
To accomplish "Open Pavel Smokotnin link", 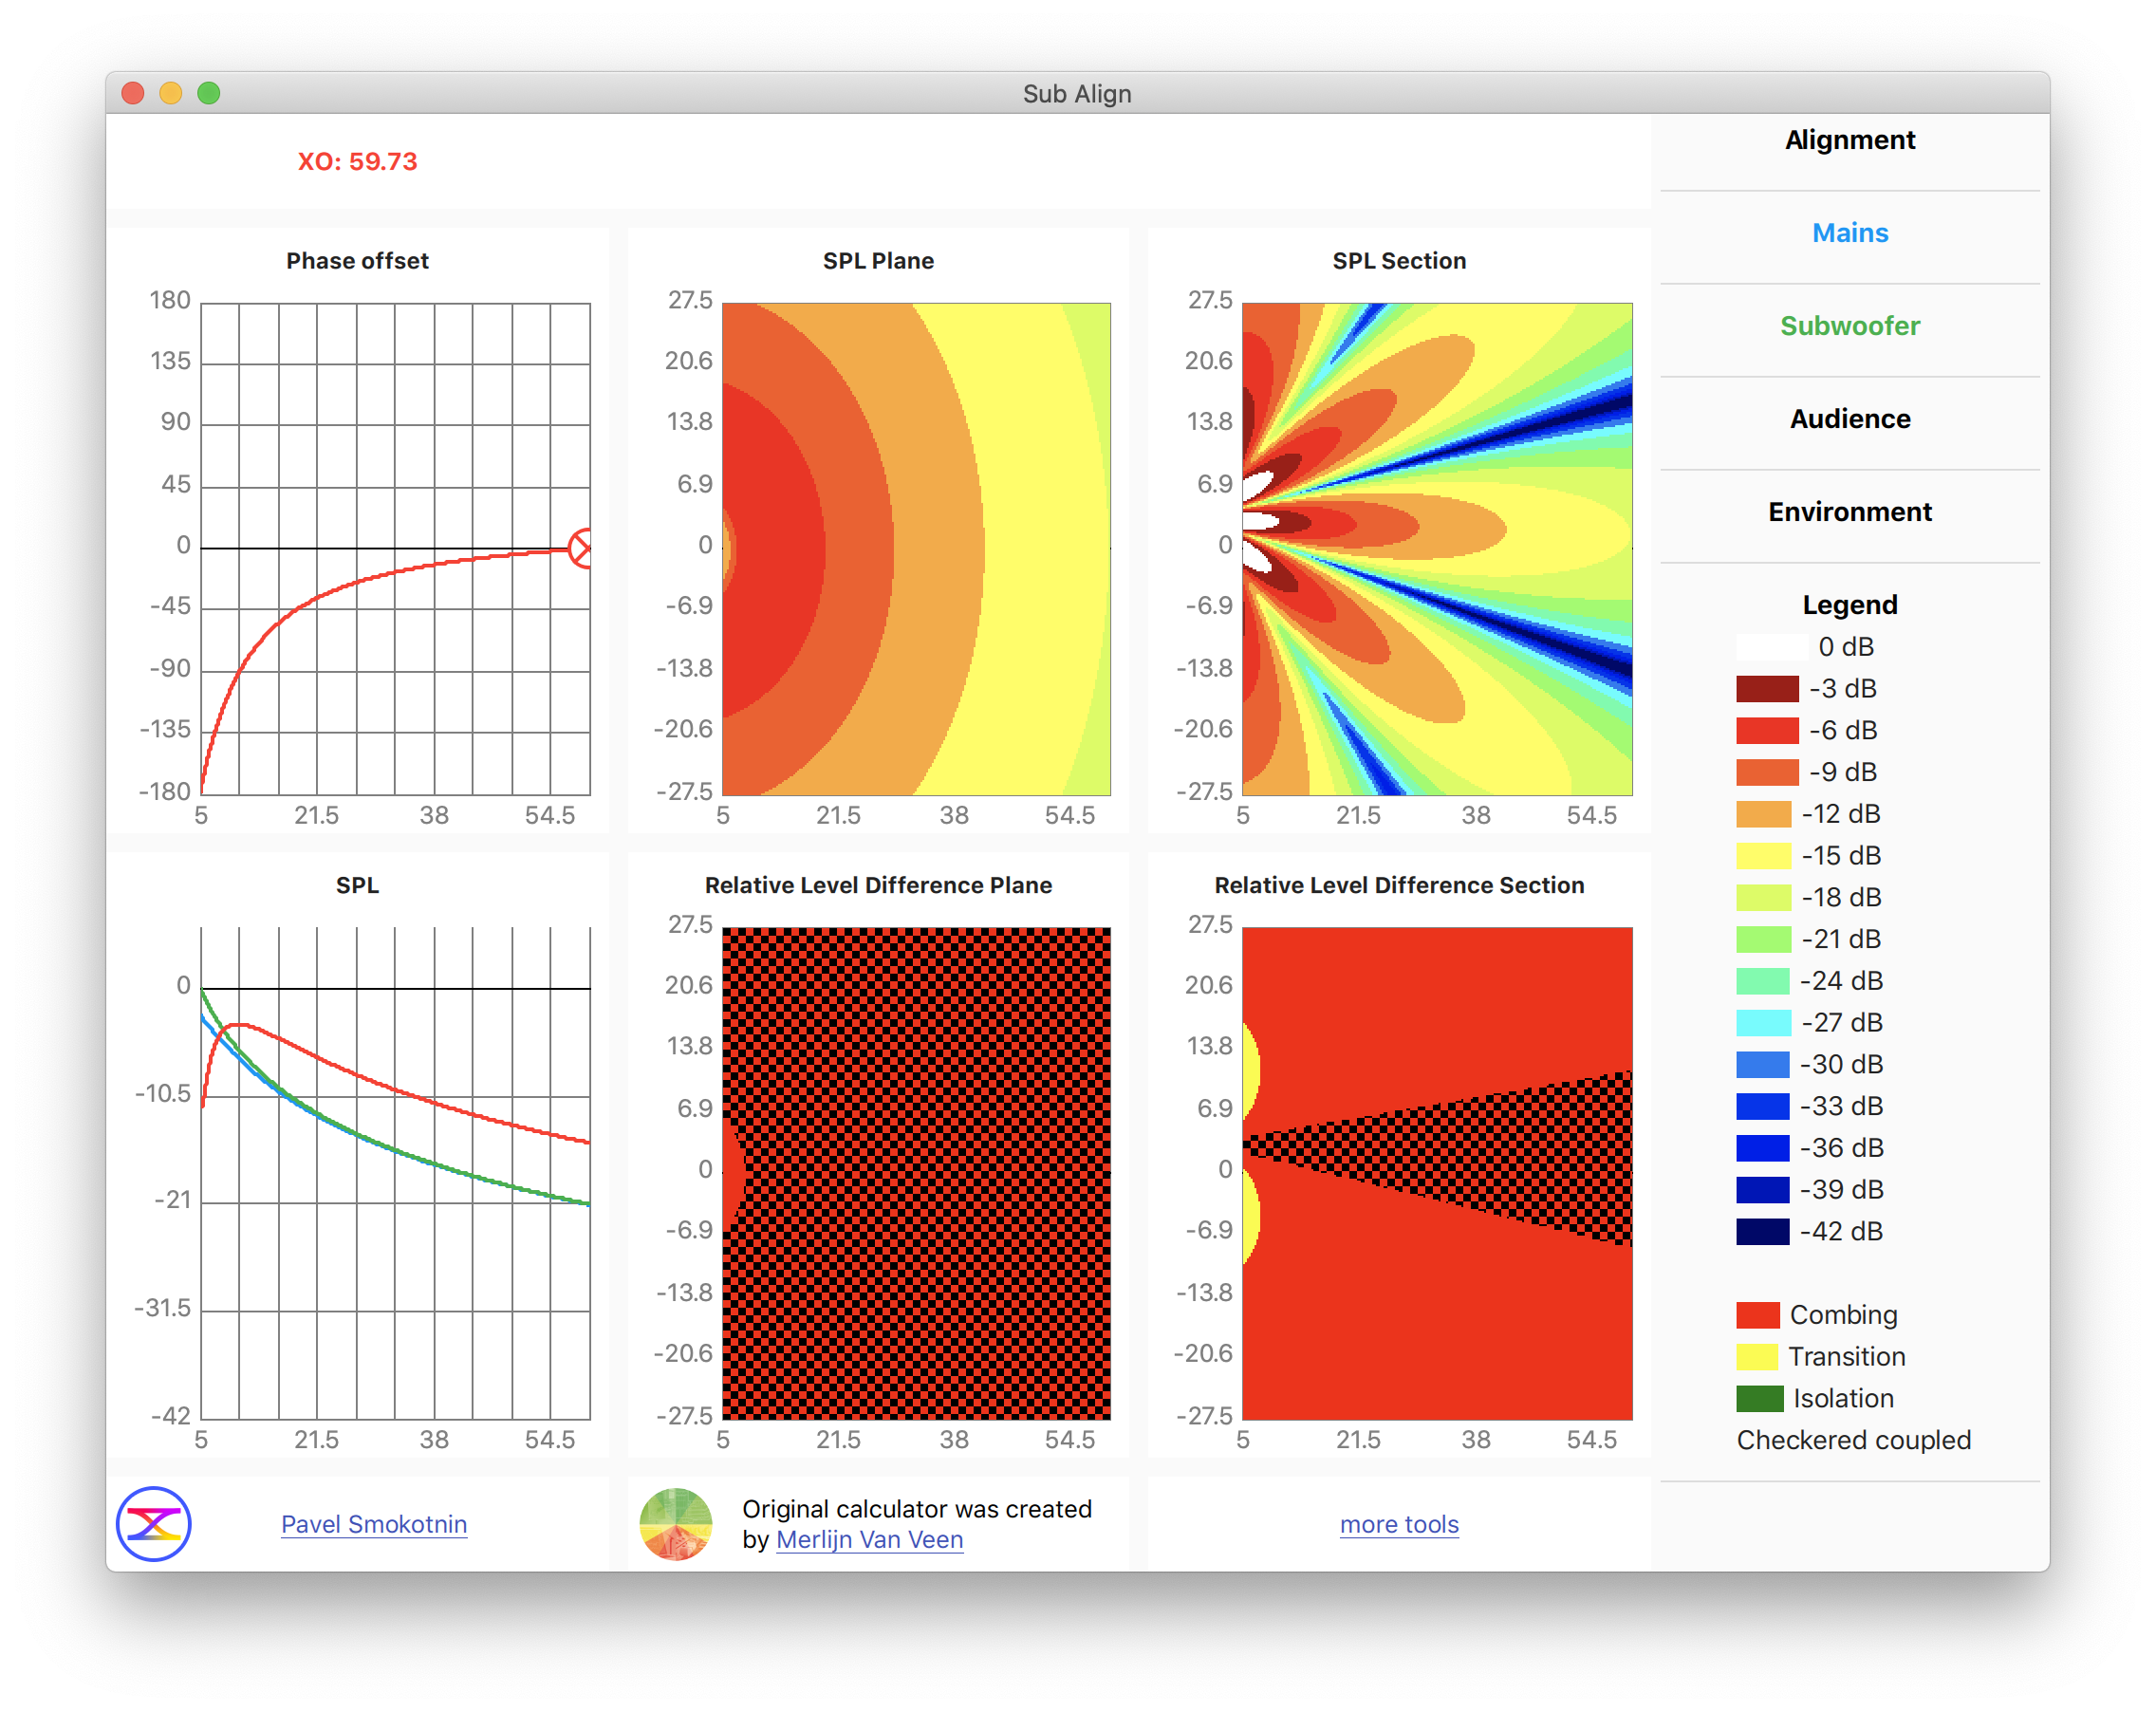I will (x=374, y=1524).
